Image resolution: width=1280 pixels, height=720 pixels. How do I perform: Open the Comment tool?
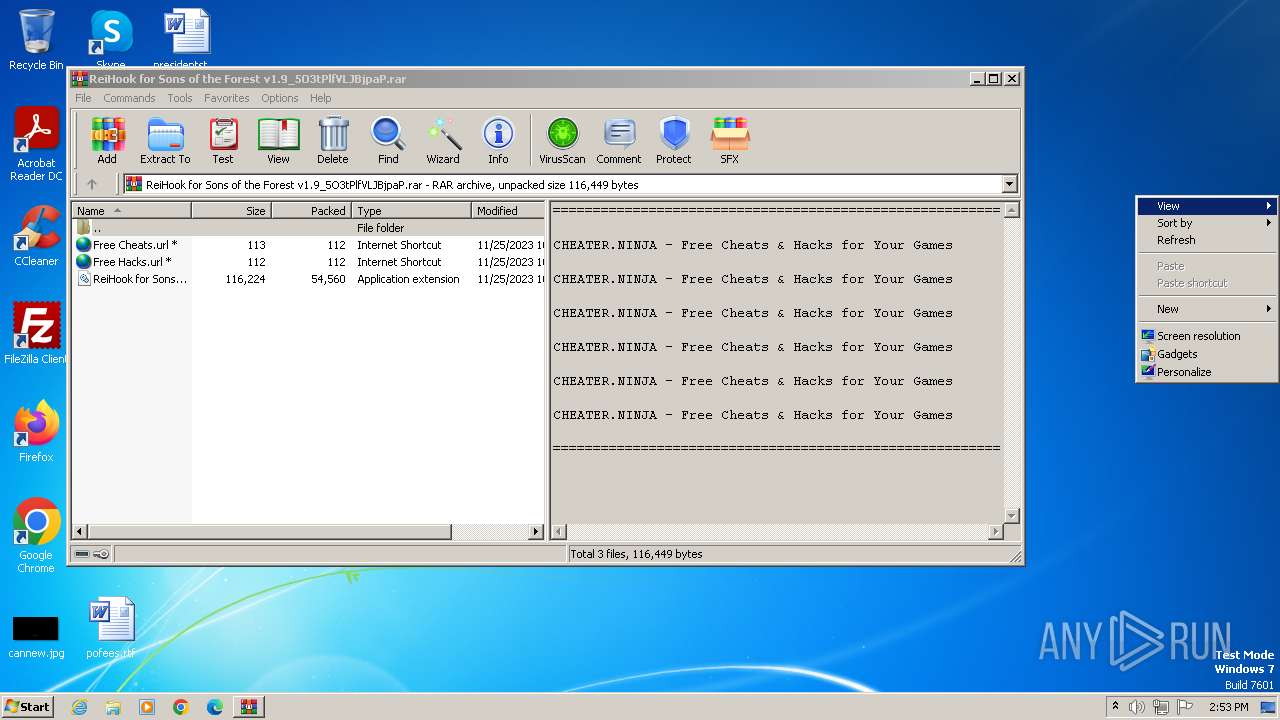point(619,140)
